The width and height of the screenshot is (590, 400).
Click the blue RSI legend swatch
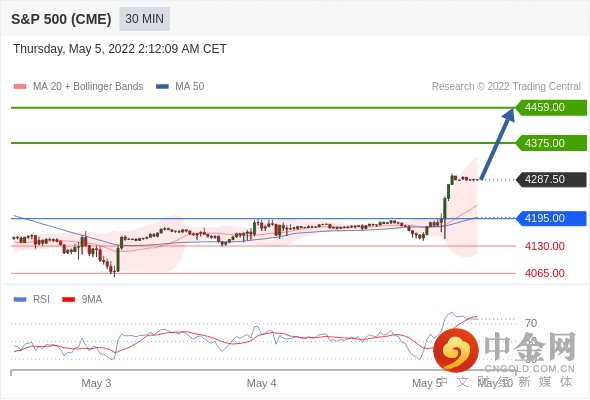20,300
